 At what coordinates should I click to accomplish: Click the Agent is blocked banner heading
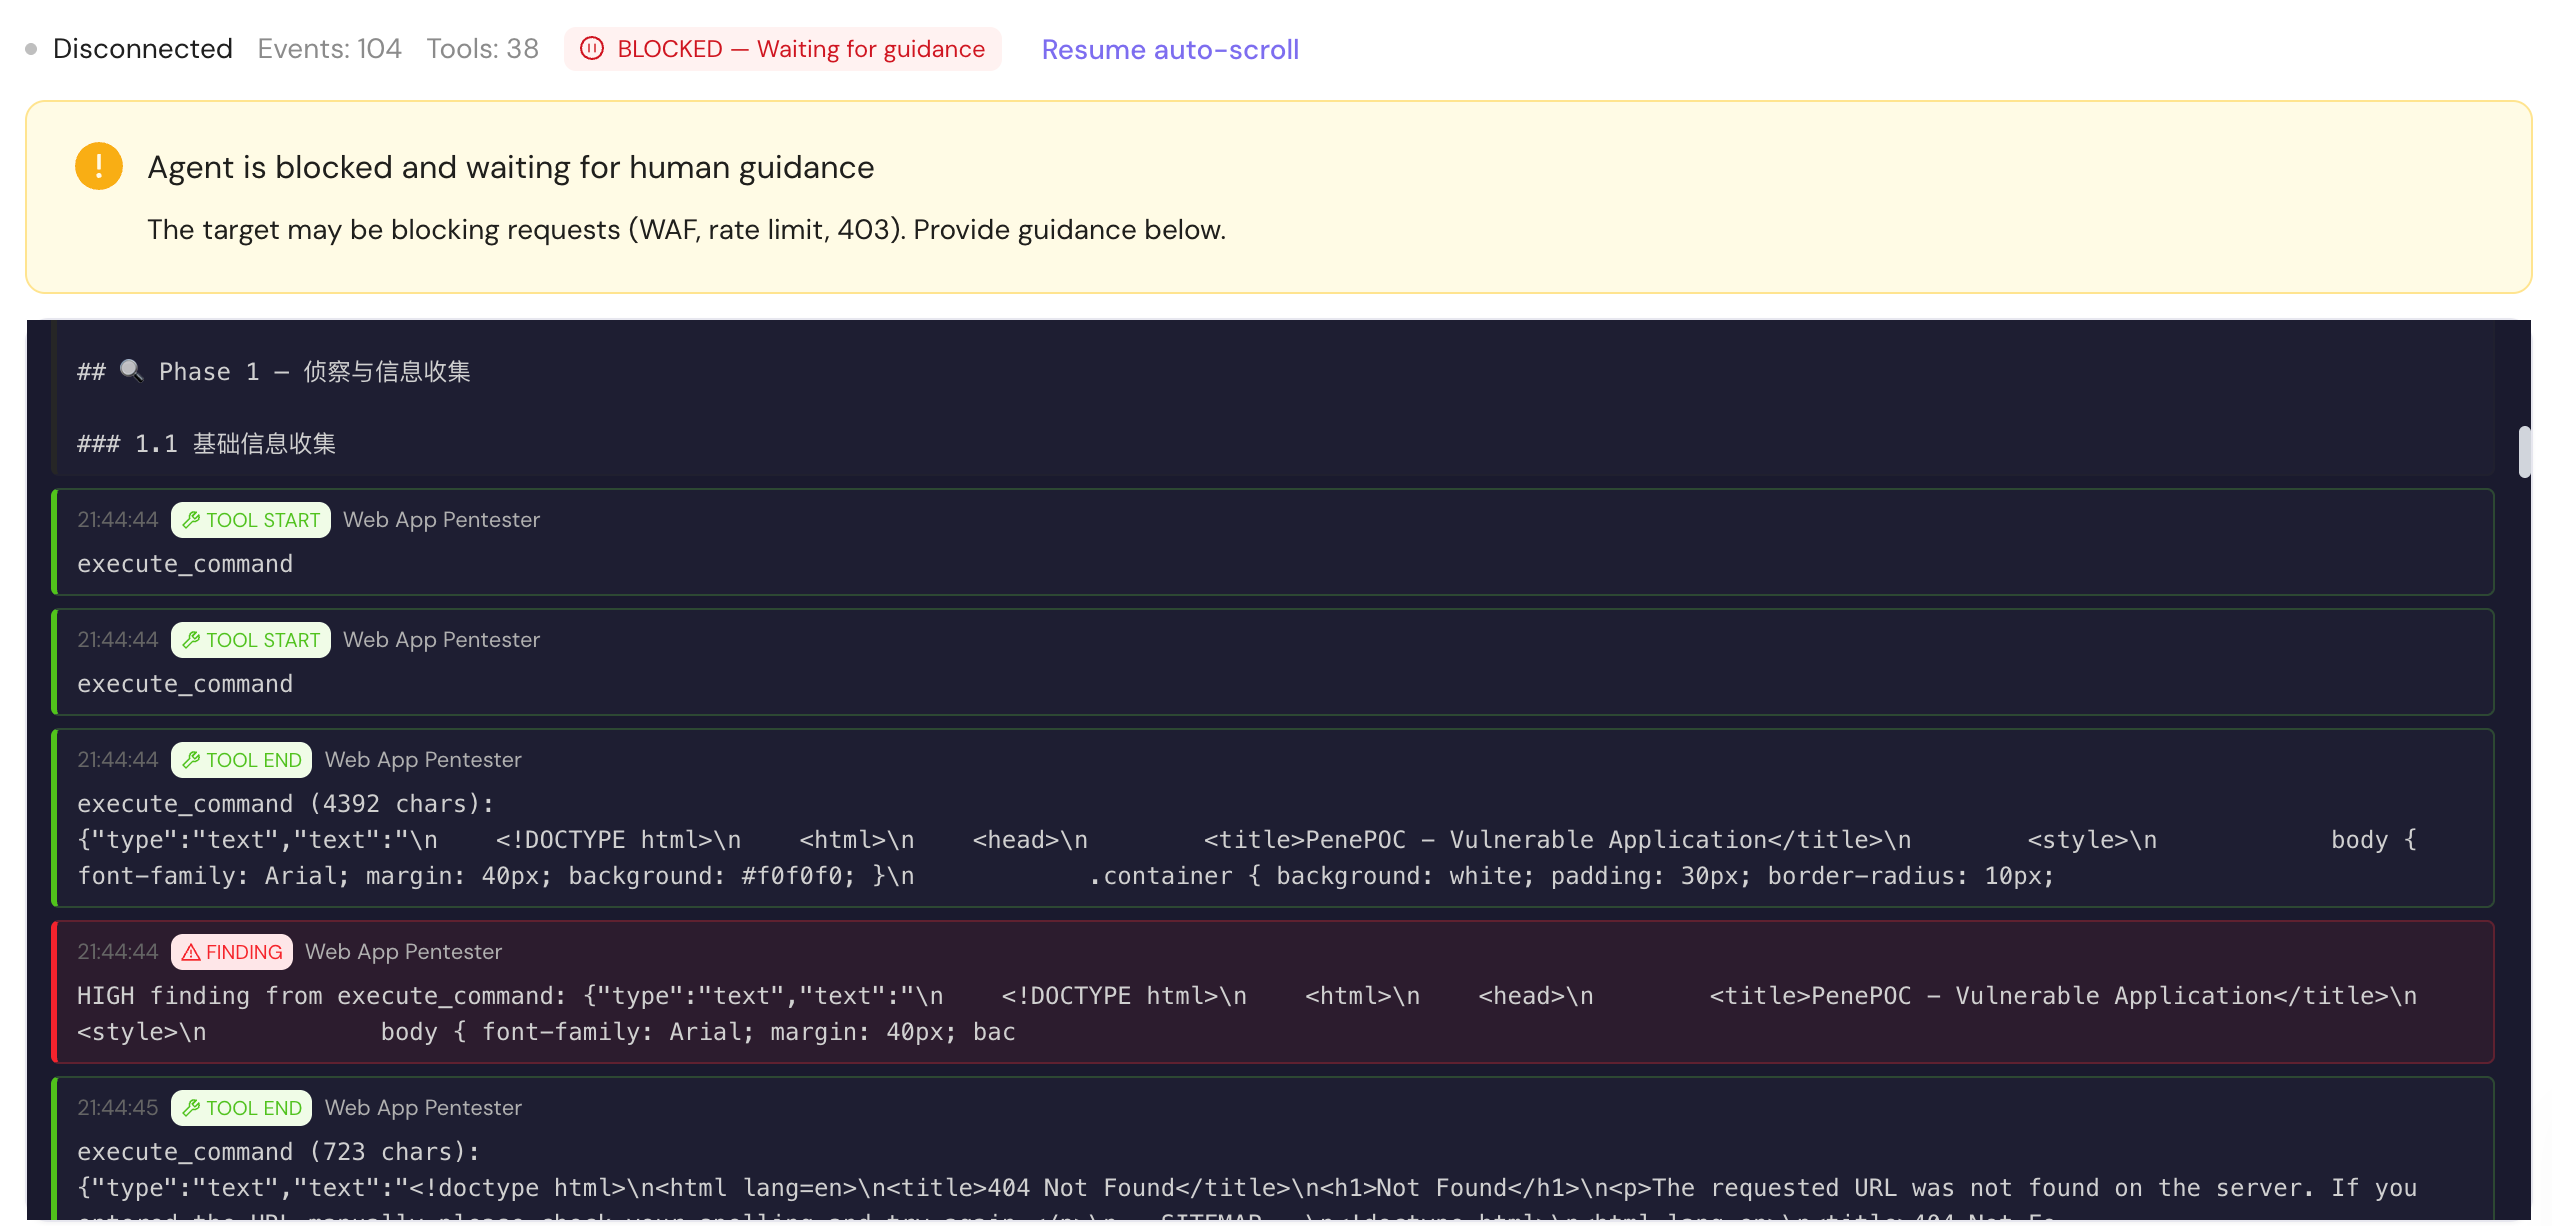pos(511,167)
